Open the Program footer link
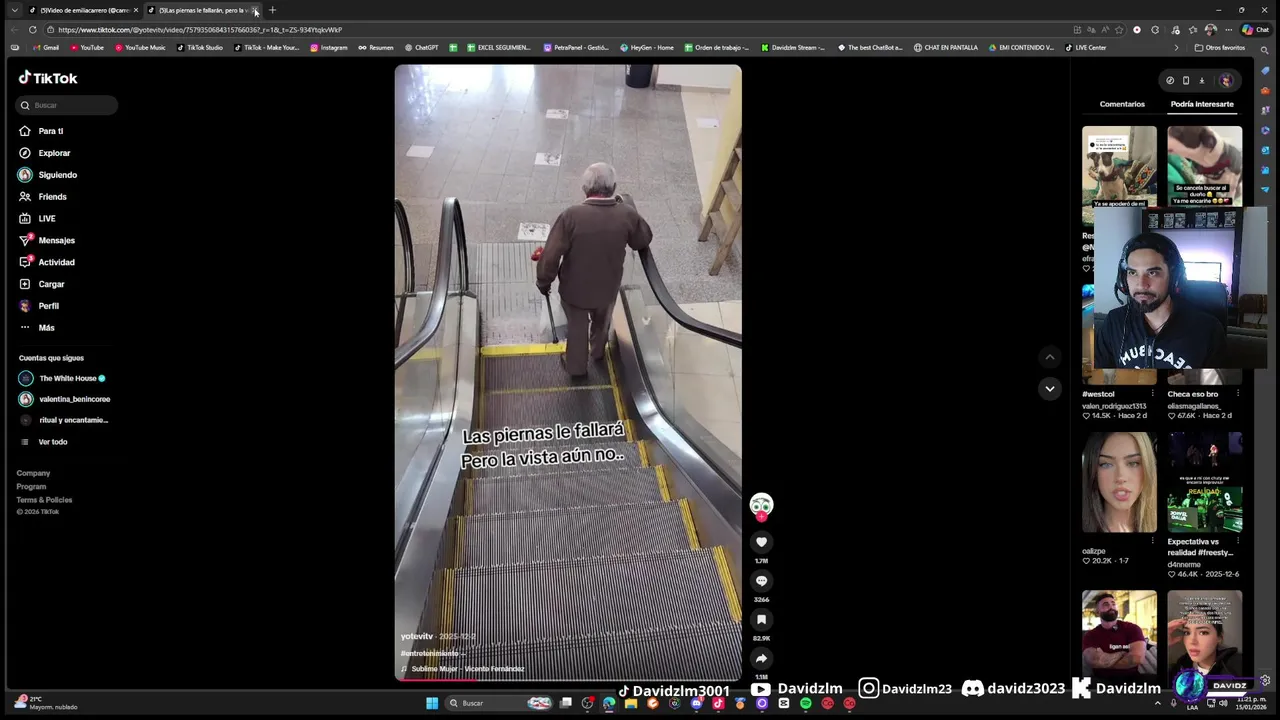The image size is (1280, 720). (31, 486)
